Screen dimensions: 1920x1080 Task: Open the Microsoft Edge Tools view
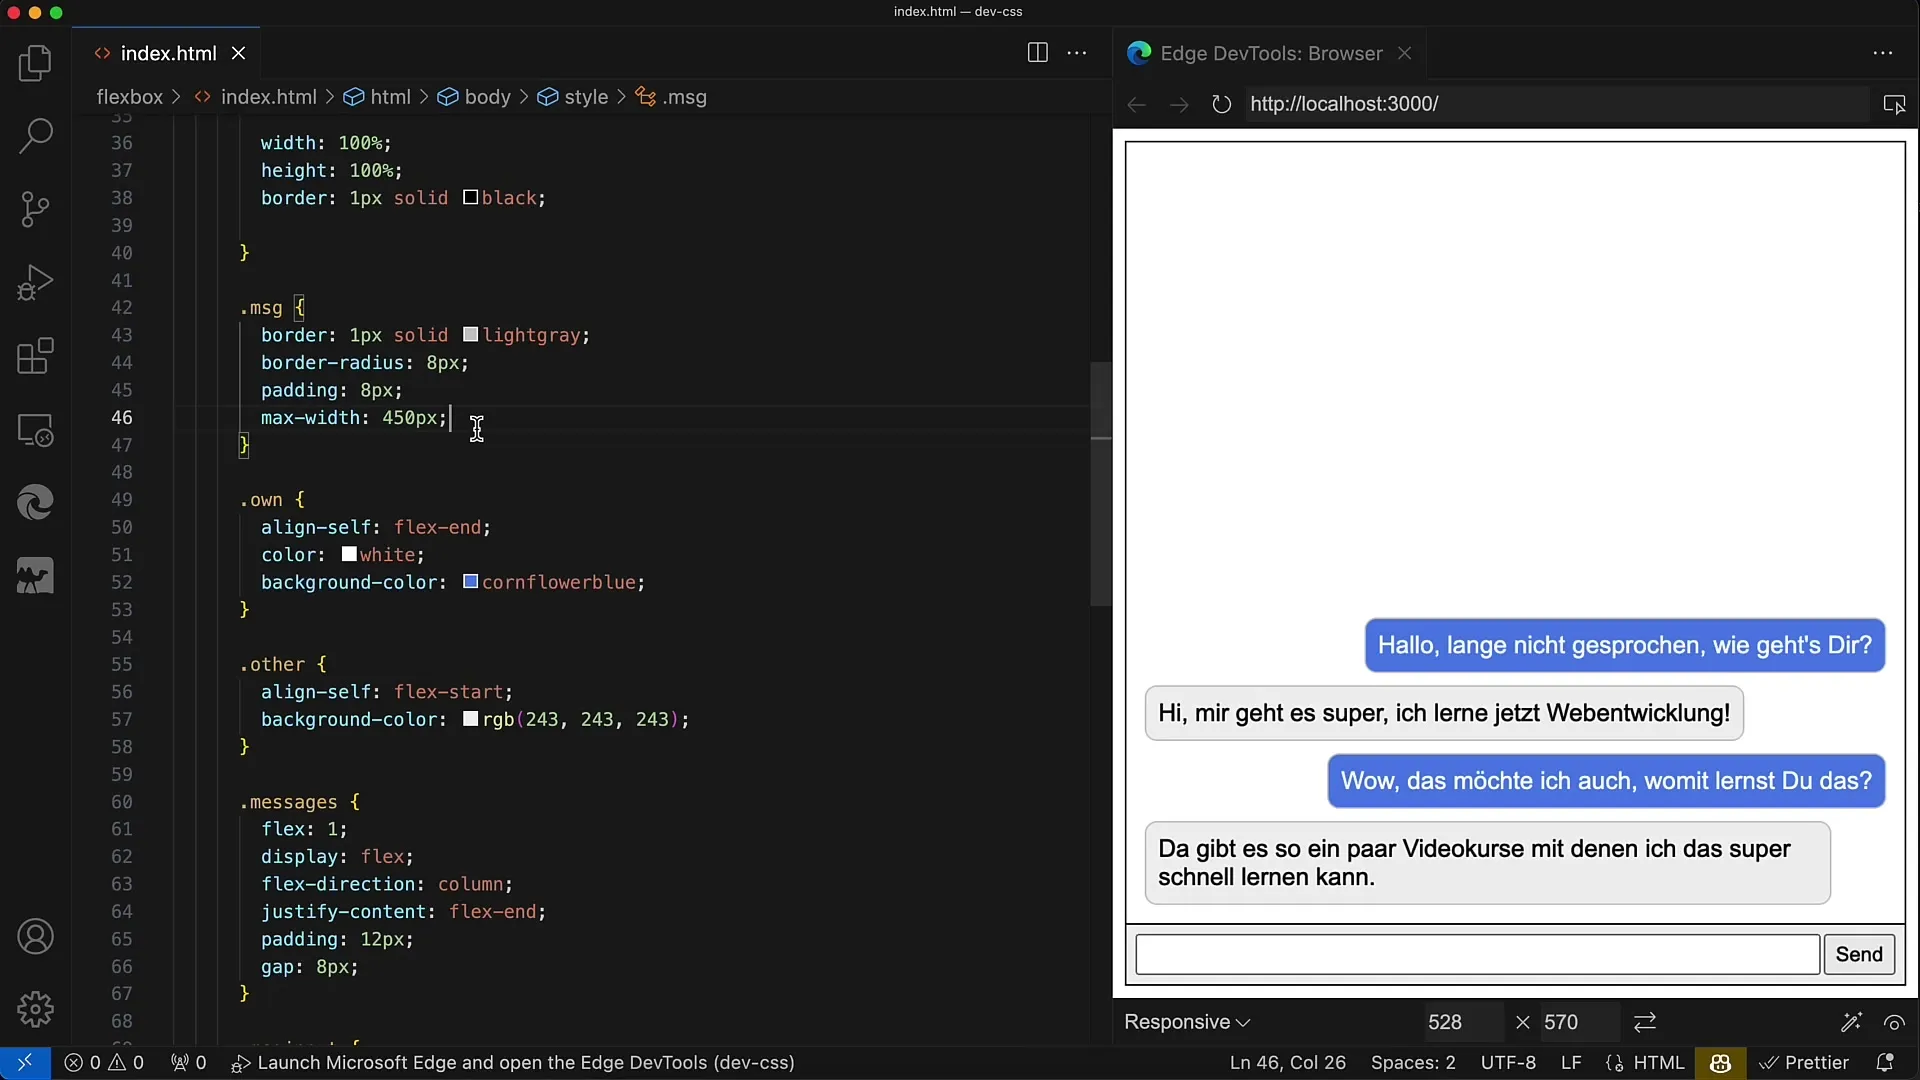coord(35,503)
